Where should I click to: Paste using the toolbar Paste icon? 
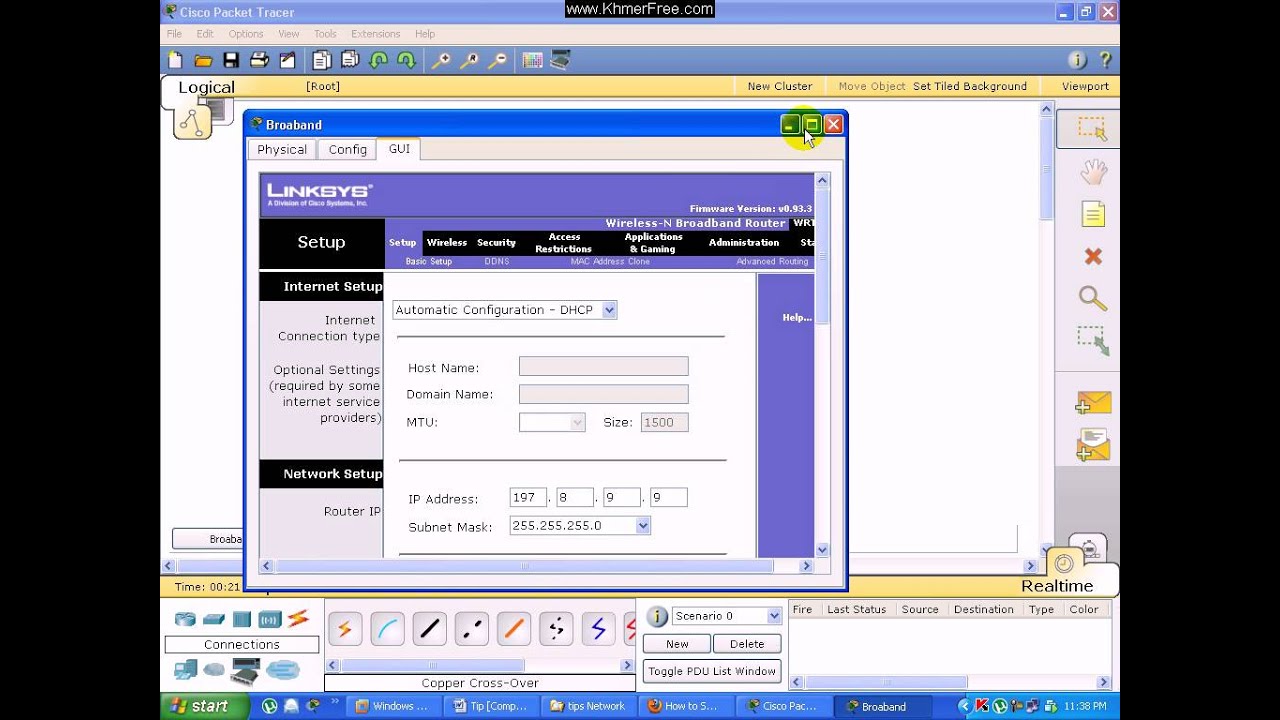point(350,60)
